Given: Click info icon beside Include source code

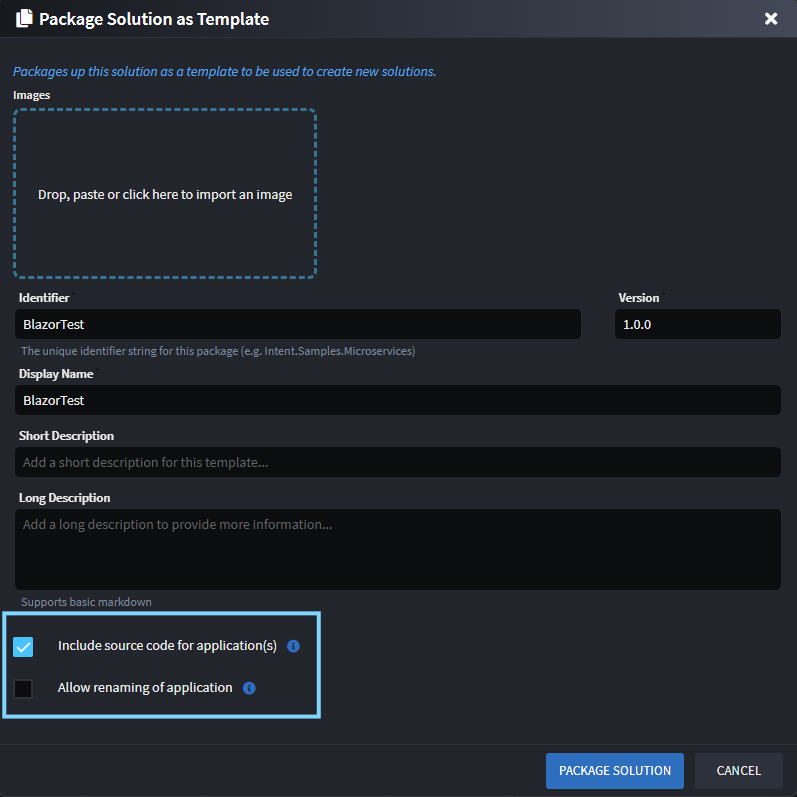Looking at the screenshot, I should click(293, 646).
